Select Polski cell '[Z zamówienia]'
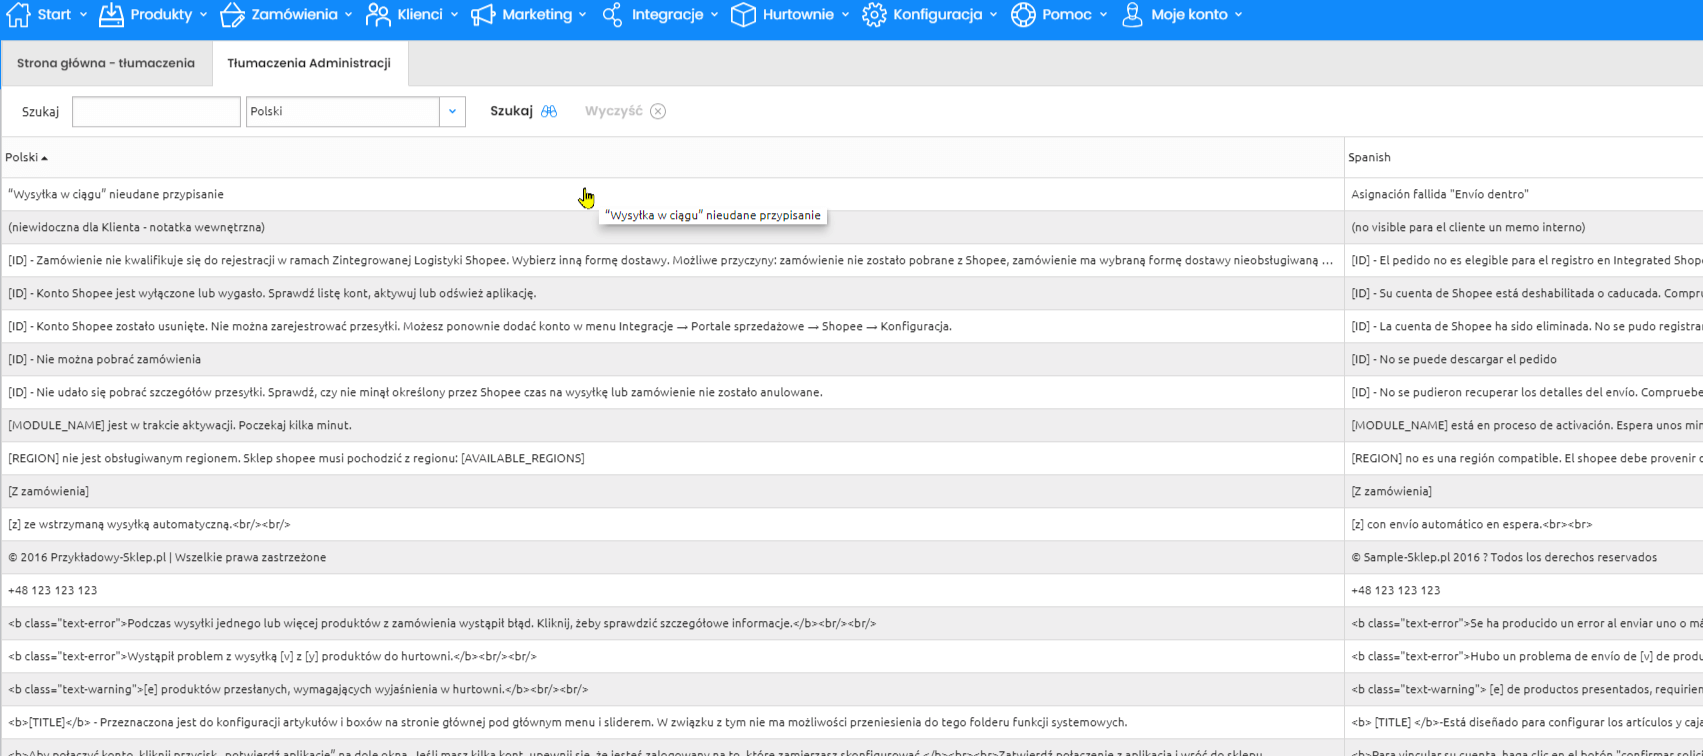Screen dimensions: 1703x756 click(672, 491)
